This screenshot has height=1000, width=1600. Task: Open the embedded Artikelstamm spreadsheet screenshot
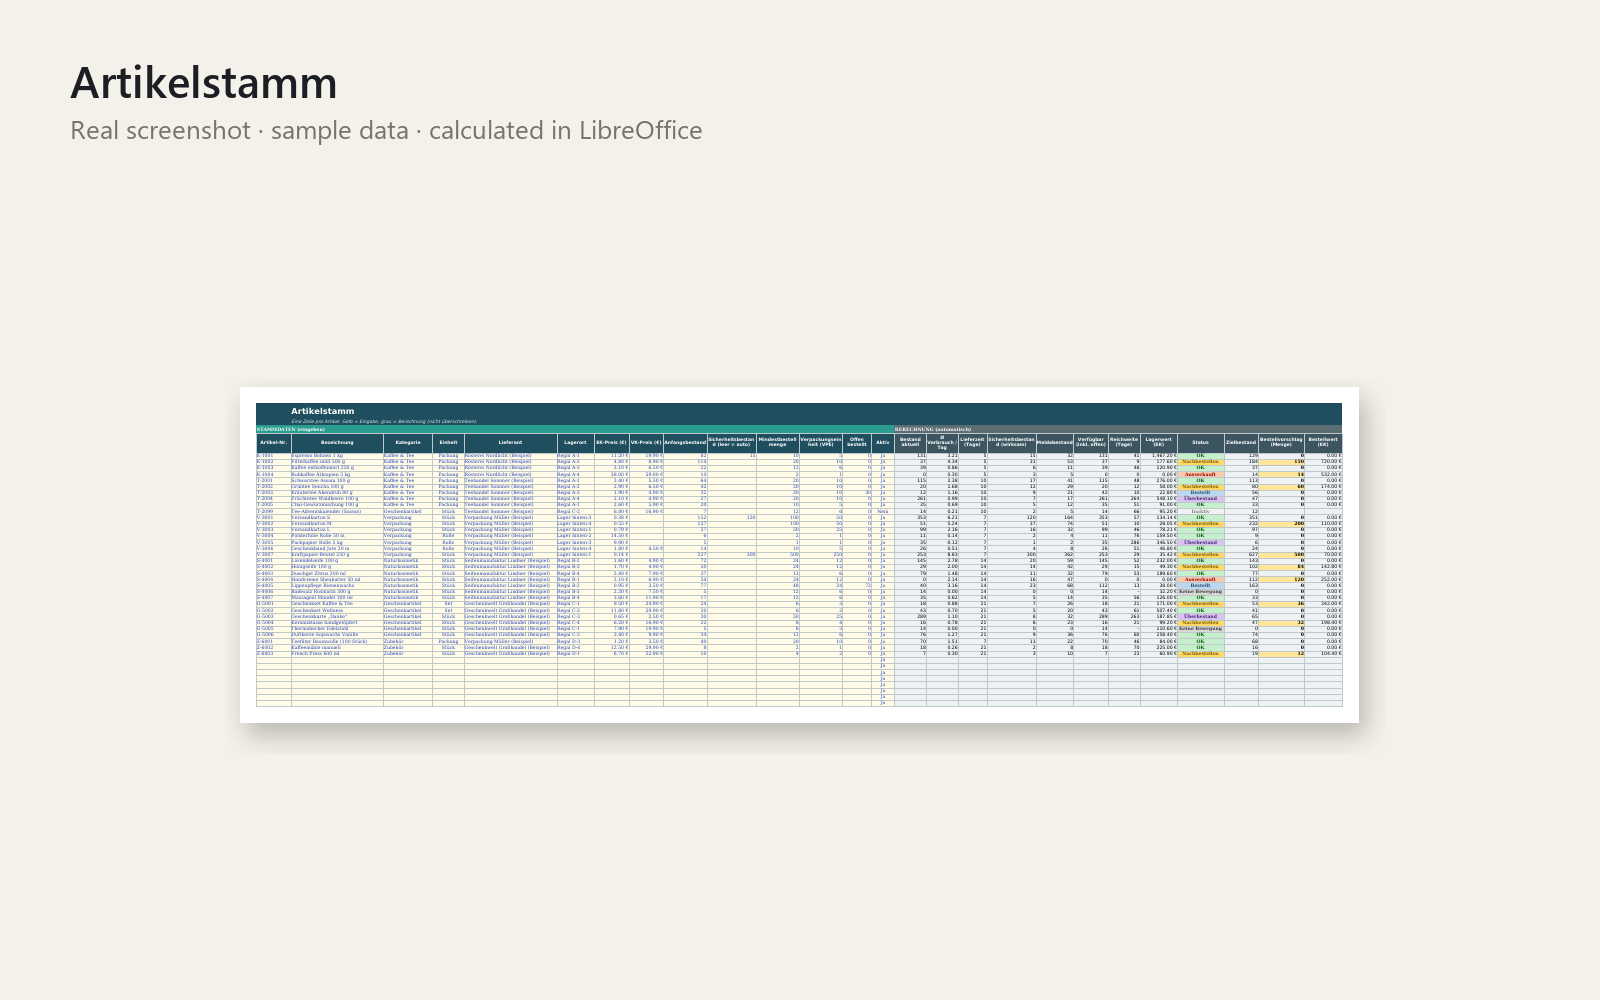[x=799, y=555]
